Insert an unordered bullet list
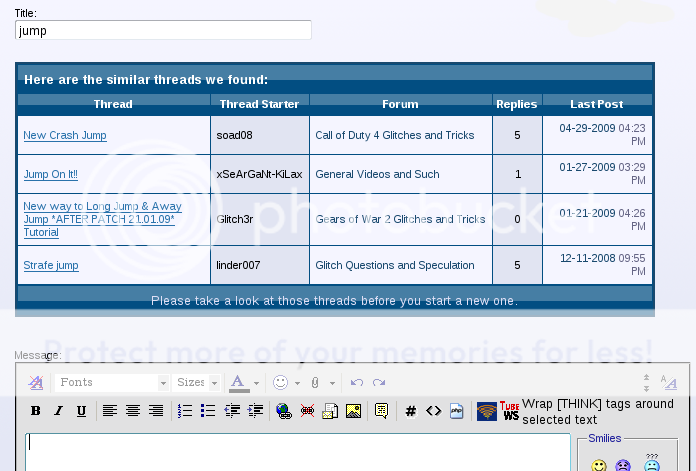Screen dimensions: 696x471 pyautogui.click(x=208, y=411)
